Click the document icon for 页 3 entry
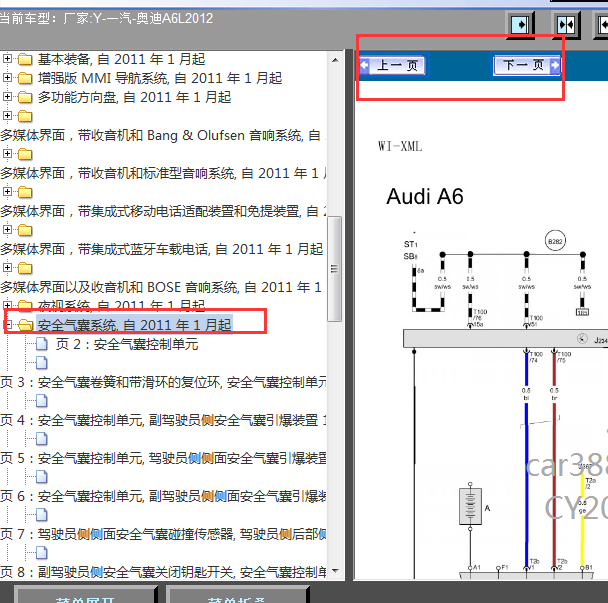The height and width of the screenshot is (603, 608). pos(42,363)
